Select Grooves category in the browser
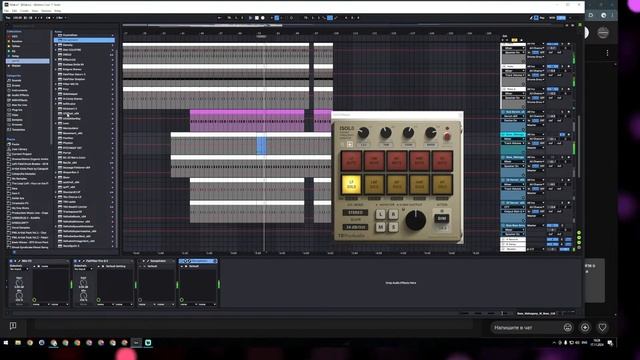 click(17, 124)
